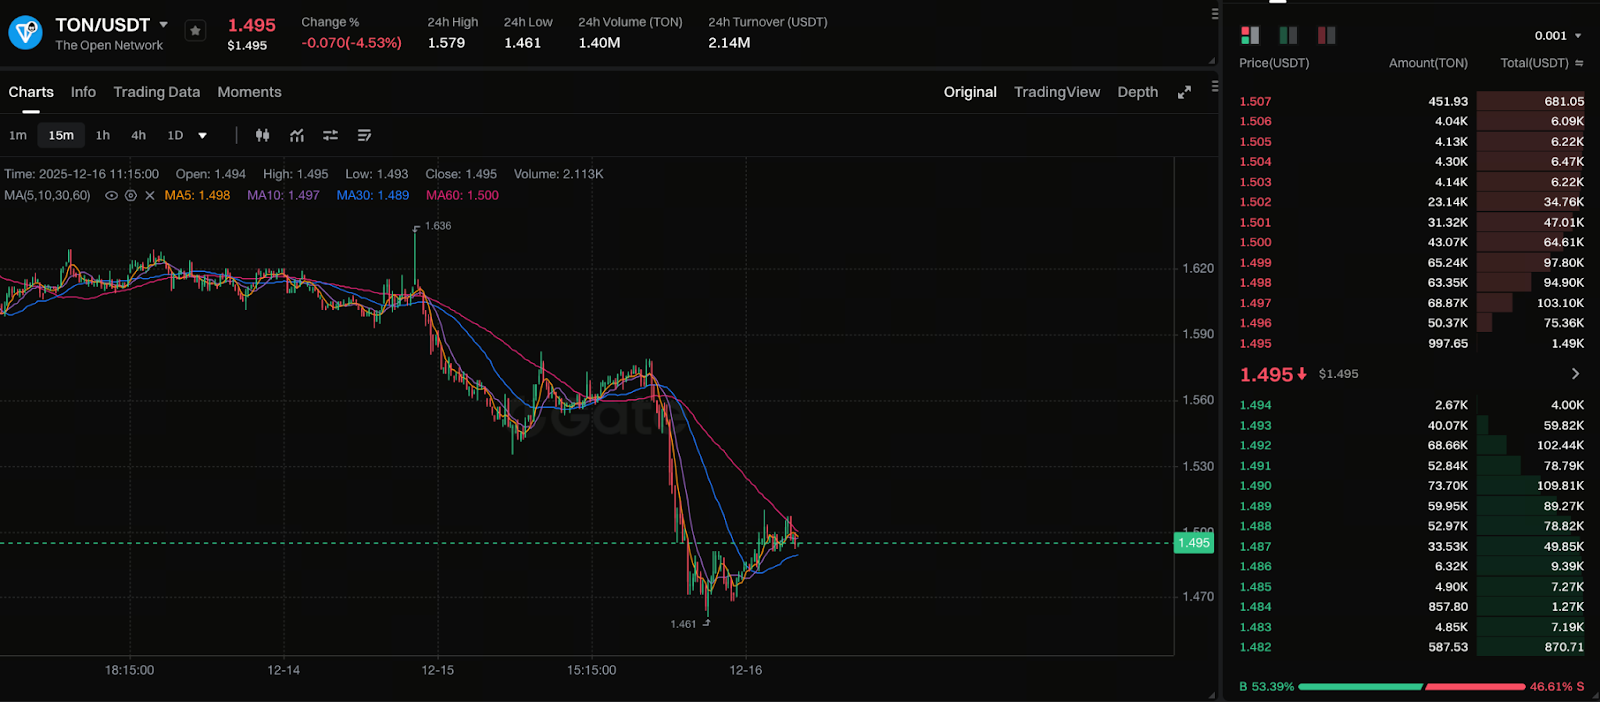Open the drawing tools icon

364,135
